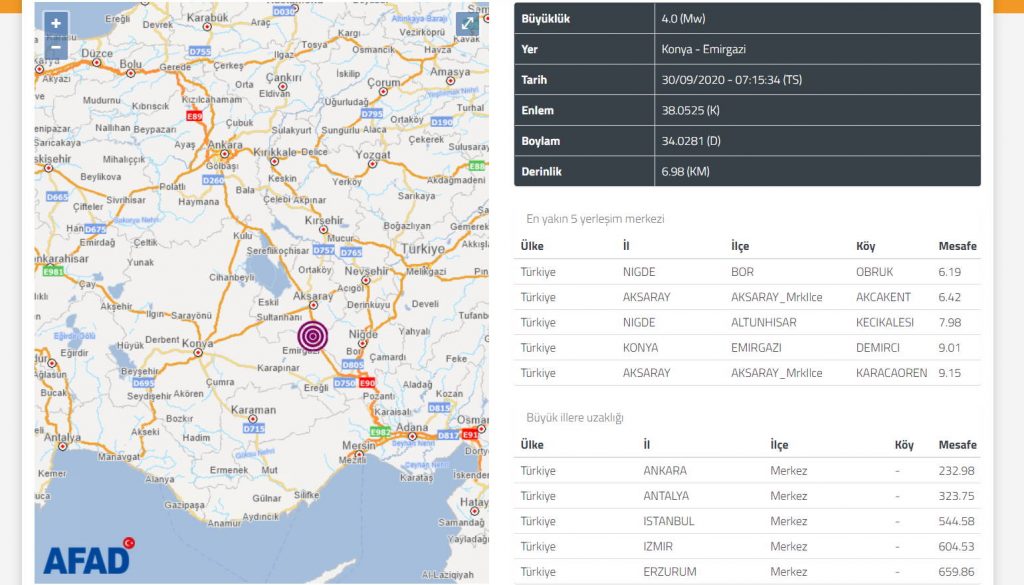Click the E982 road shield near Mersin
Screen dimensions: 1024x585
click(380, 431)
